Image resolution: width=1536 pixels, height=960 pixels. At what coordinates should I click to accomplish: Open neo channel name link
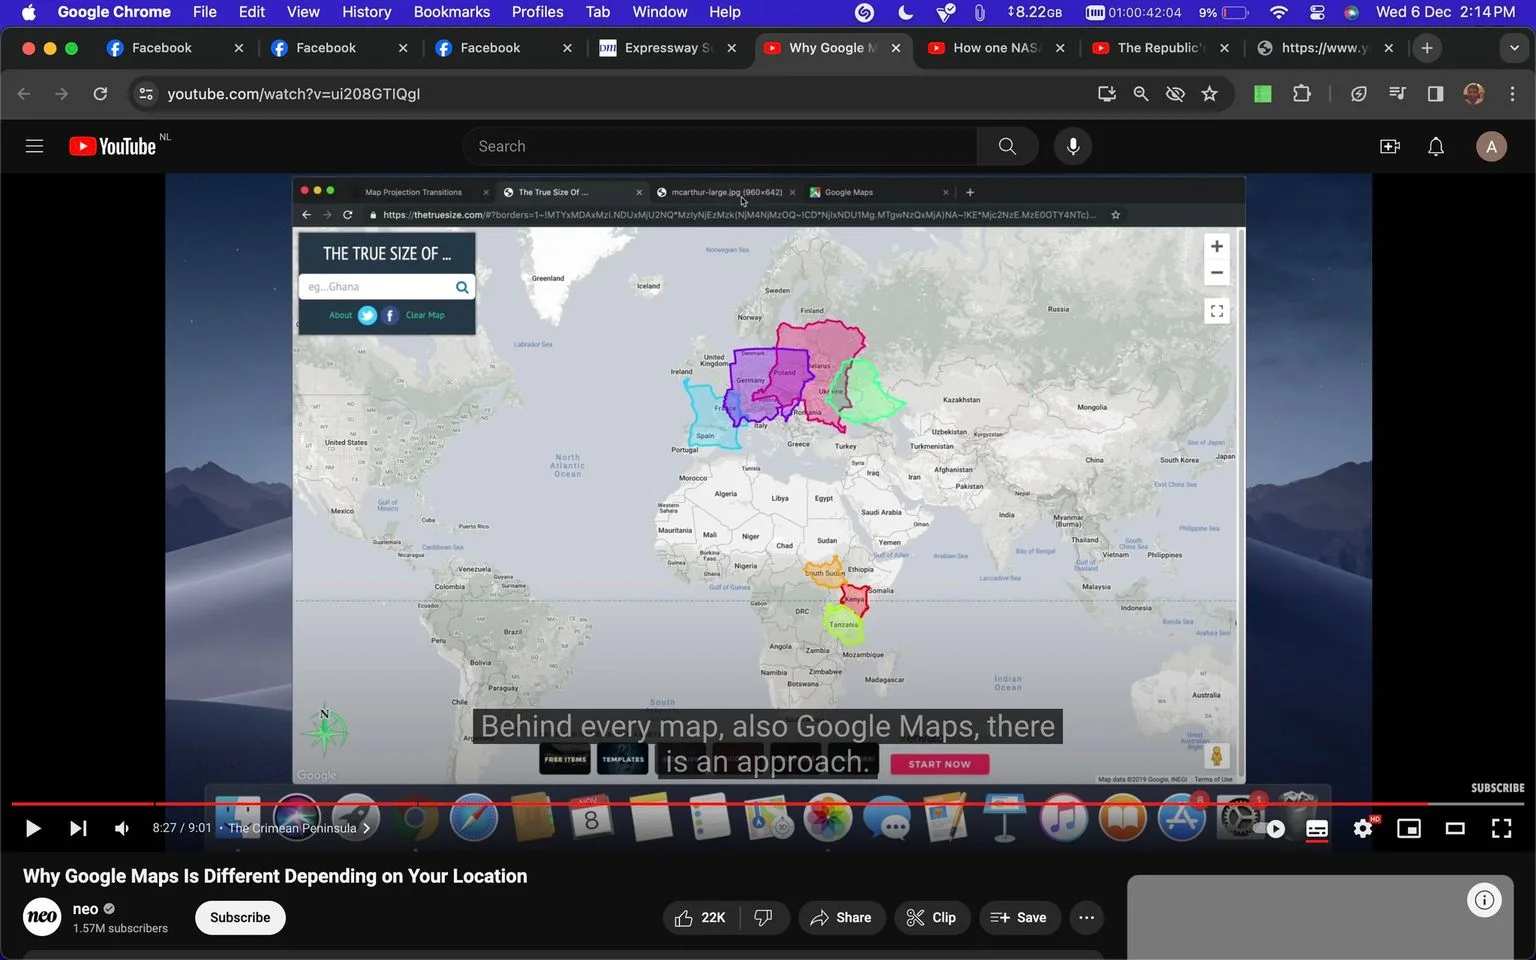point(85,909)
